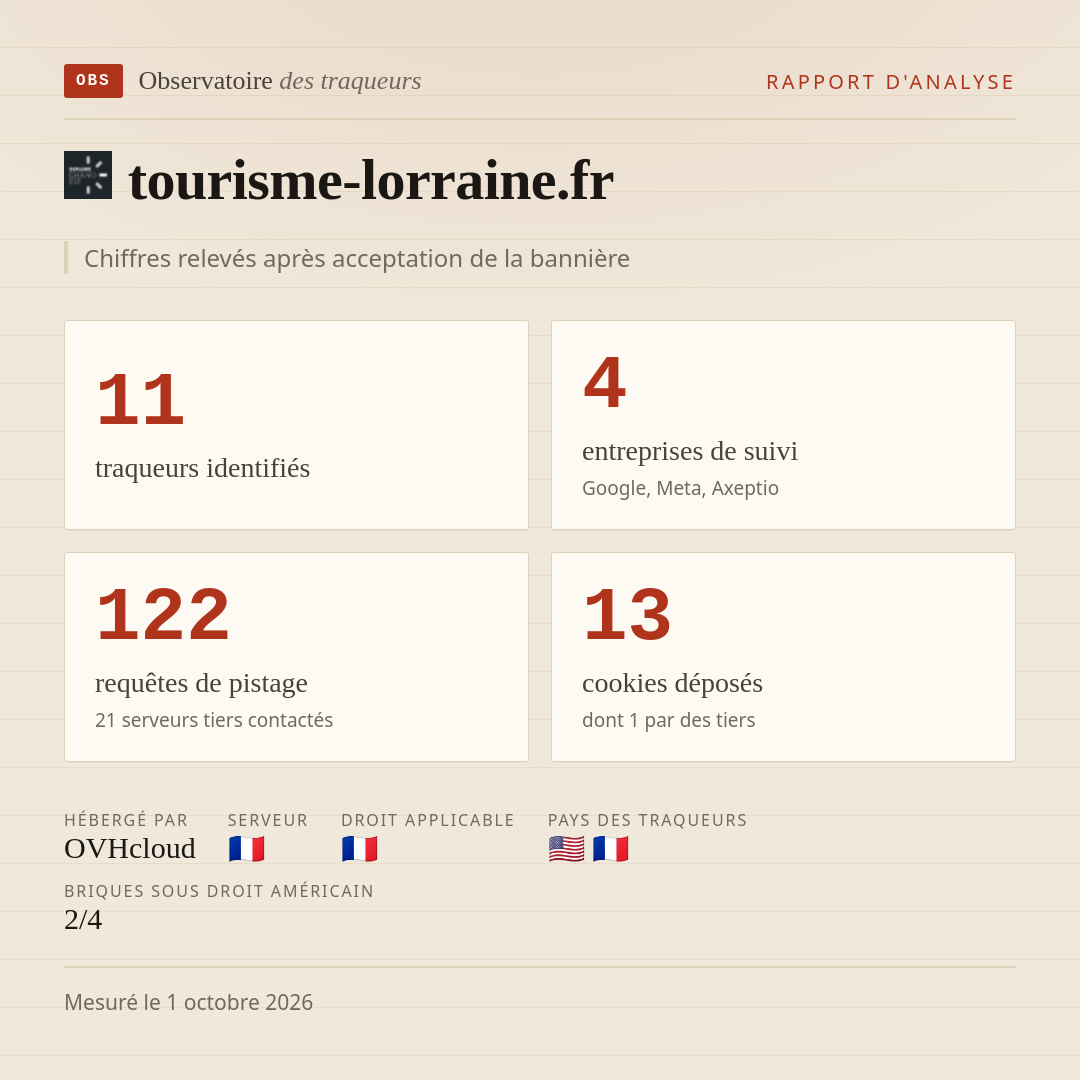Open the 11 traqueurs identifiés card
This screenshot has width=1080, height=1080.
click(296, 425)
